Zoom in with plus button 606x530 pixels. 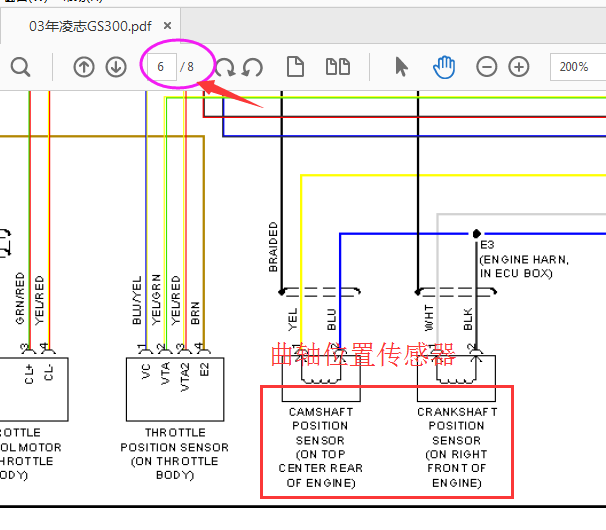pos(519,67)
